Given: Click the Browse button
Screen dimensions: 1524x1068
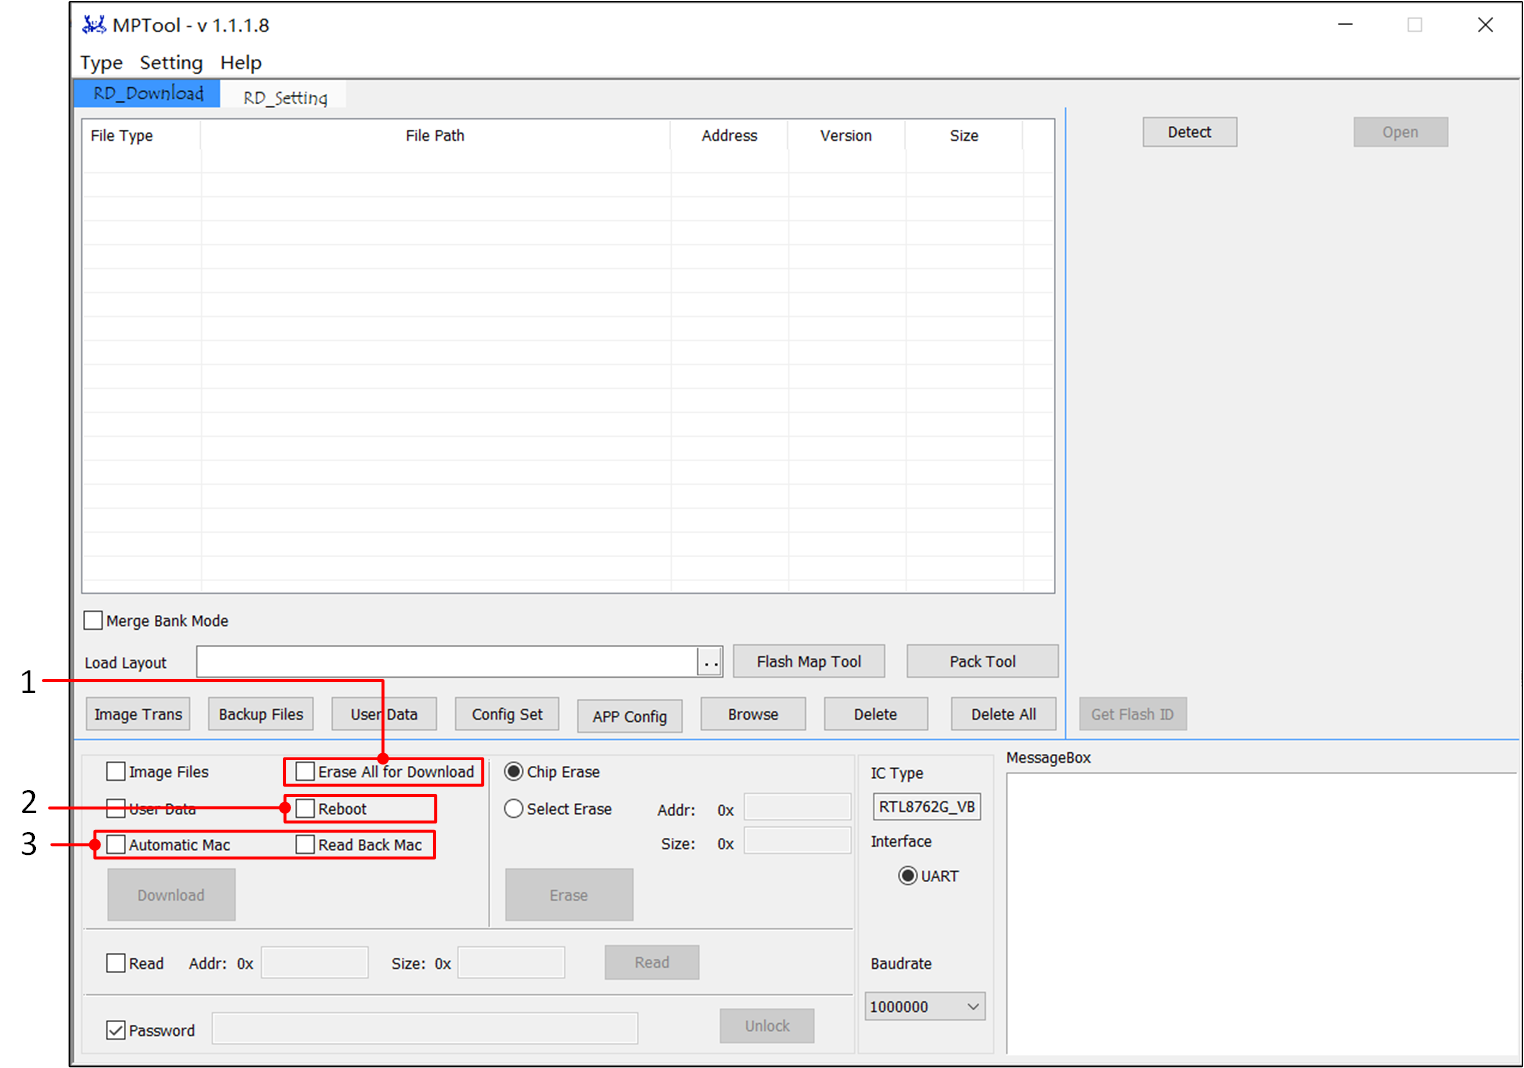Looking at the screenshot, I should pyautogui.click(x=752, y=715).
